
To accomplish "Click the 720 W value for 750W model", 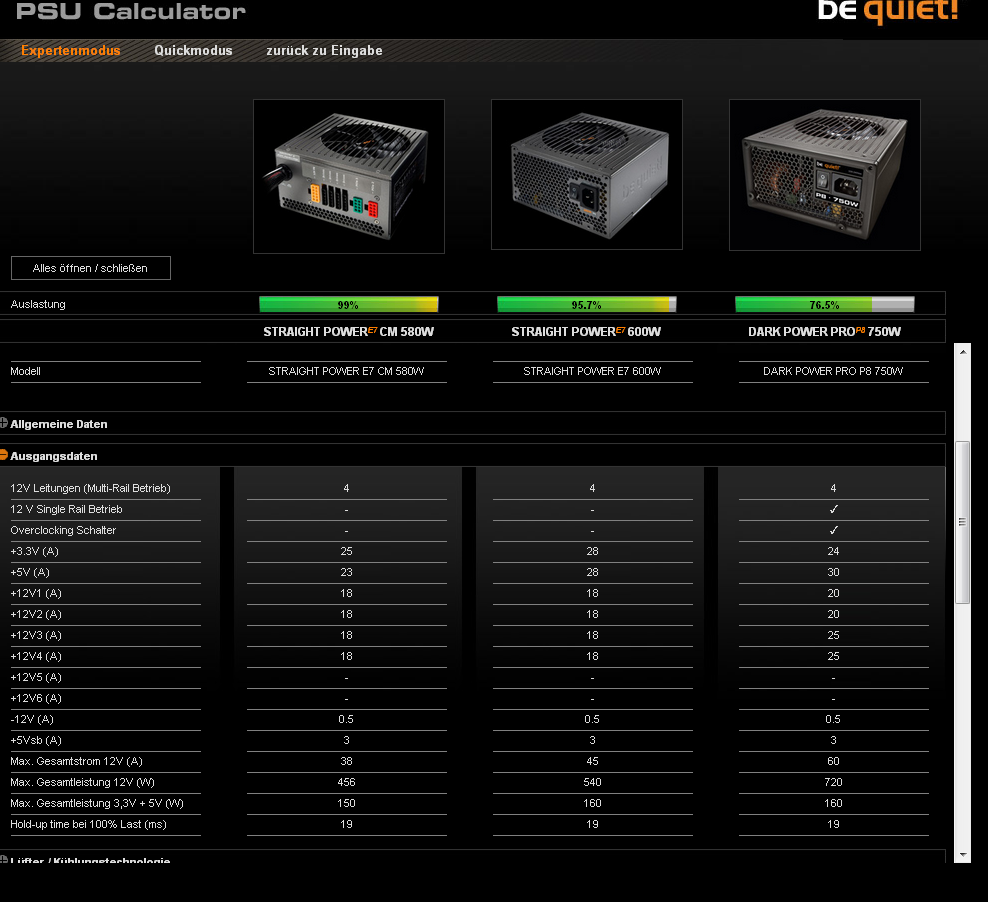I will [x=833, y=782].
